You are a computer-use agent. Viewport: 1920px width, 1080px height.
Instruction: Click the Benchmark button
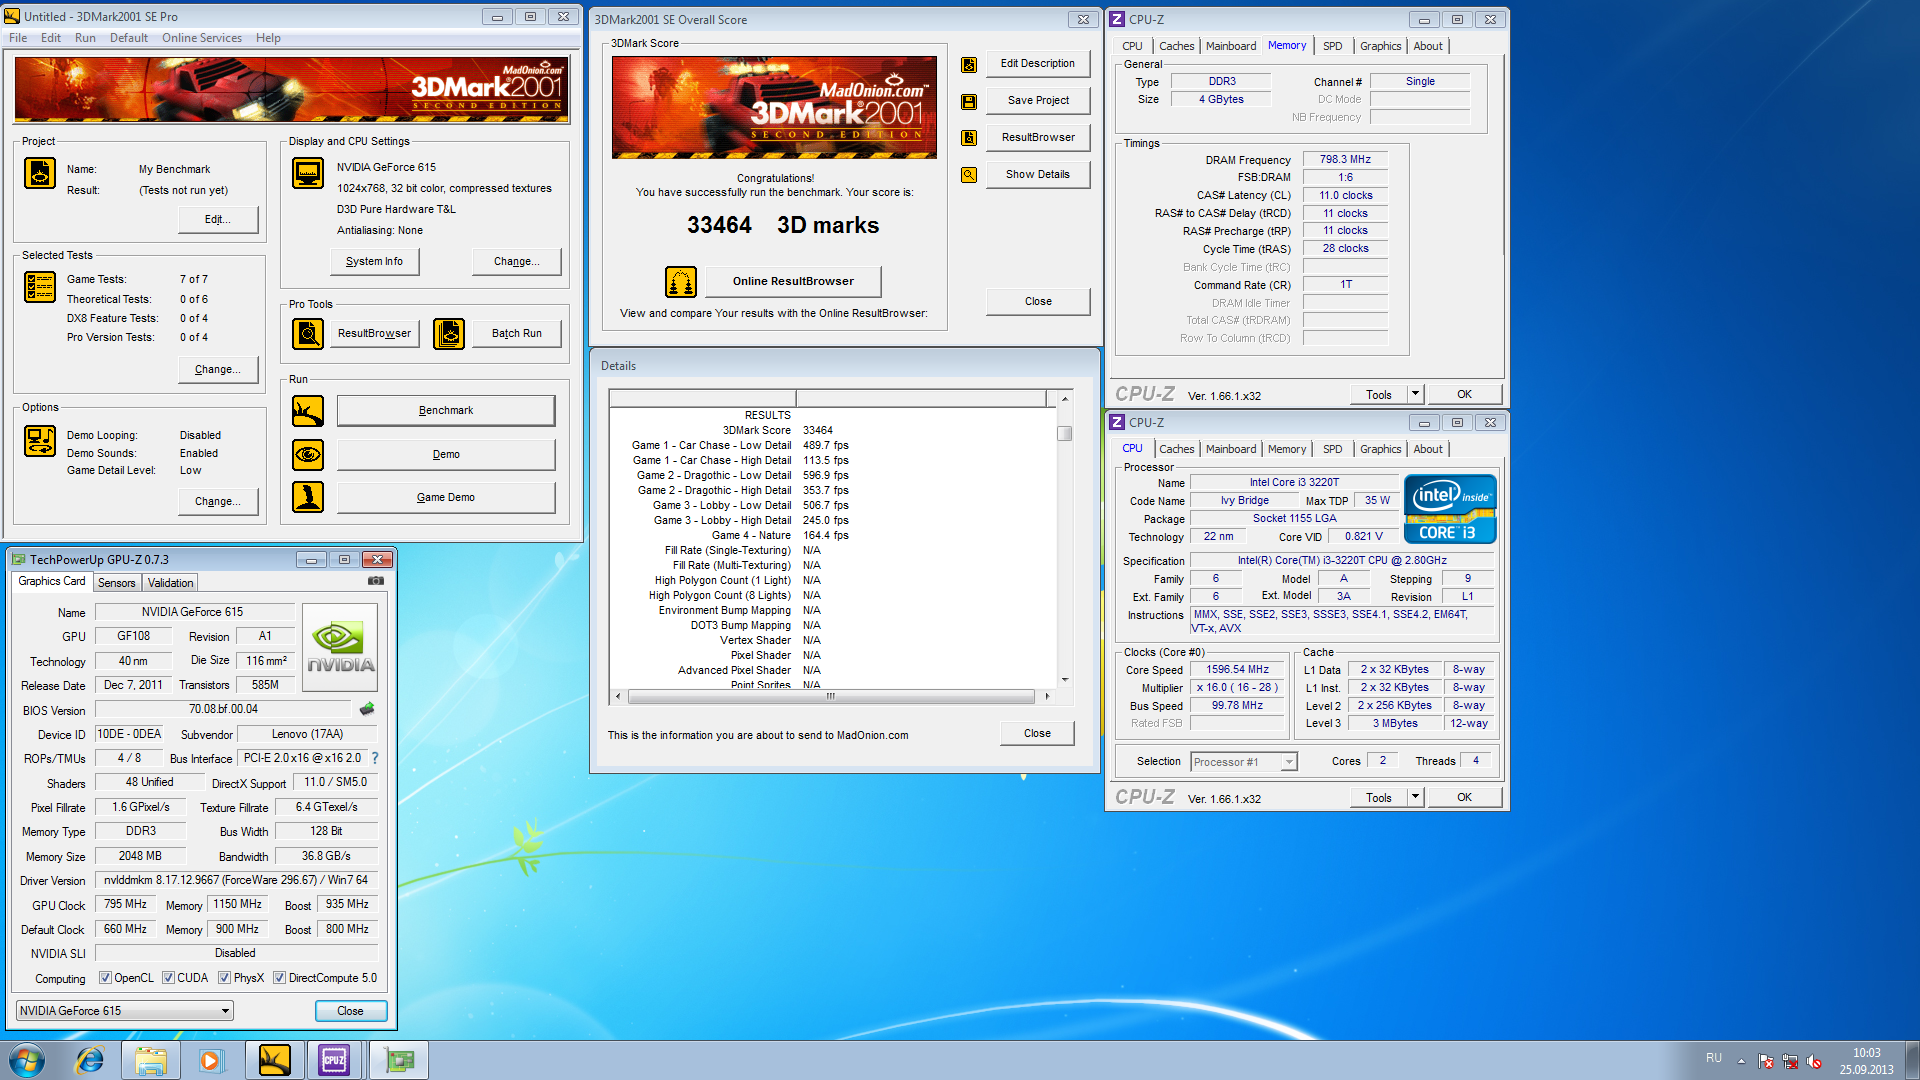(x=446, y=411)
